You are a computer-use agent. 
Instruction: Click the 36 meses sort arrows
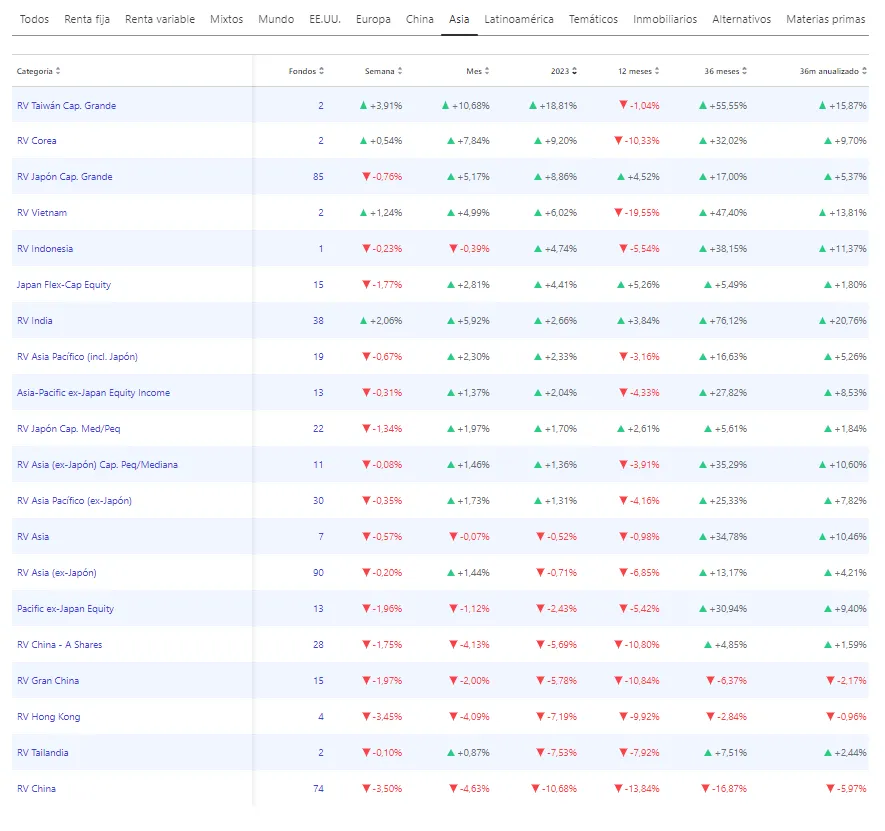tap(744, 71)
